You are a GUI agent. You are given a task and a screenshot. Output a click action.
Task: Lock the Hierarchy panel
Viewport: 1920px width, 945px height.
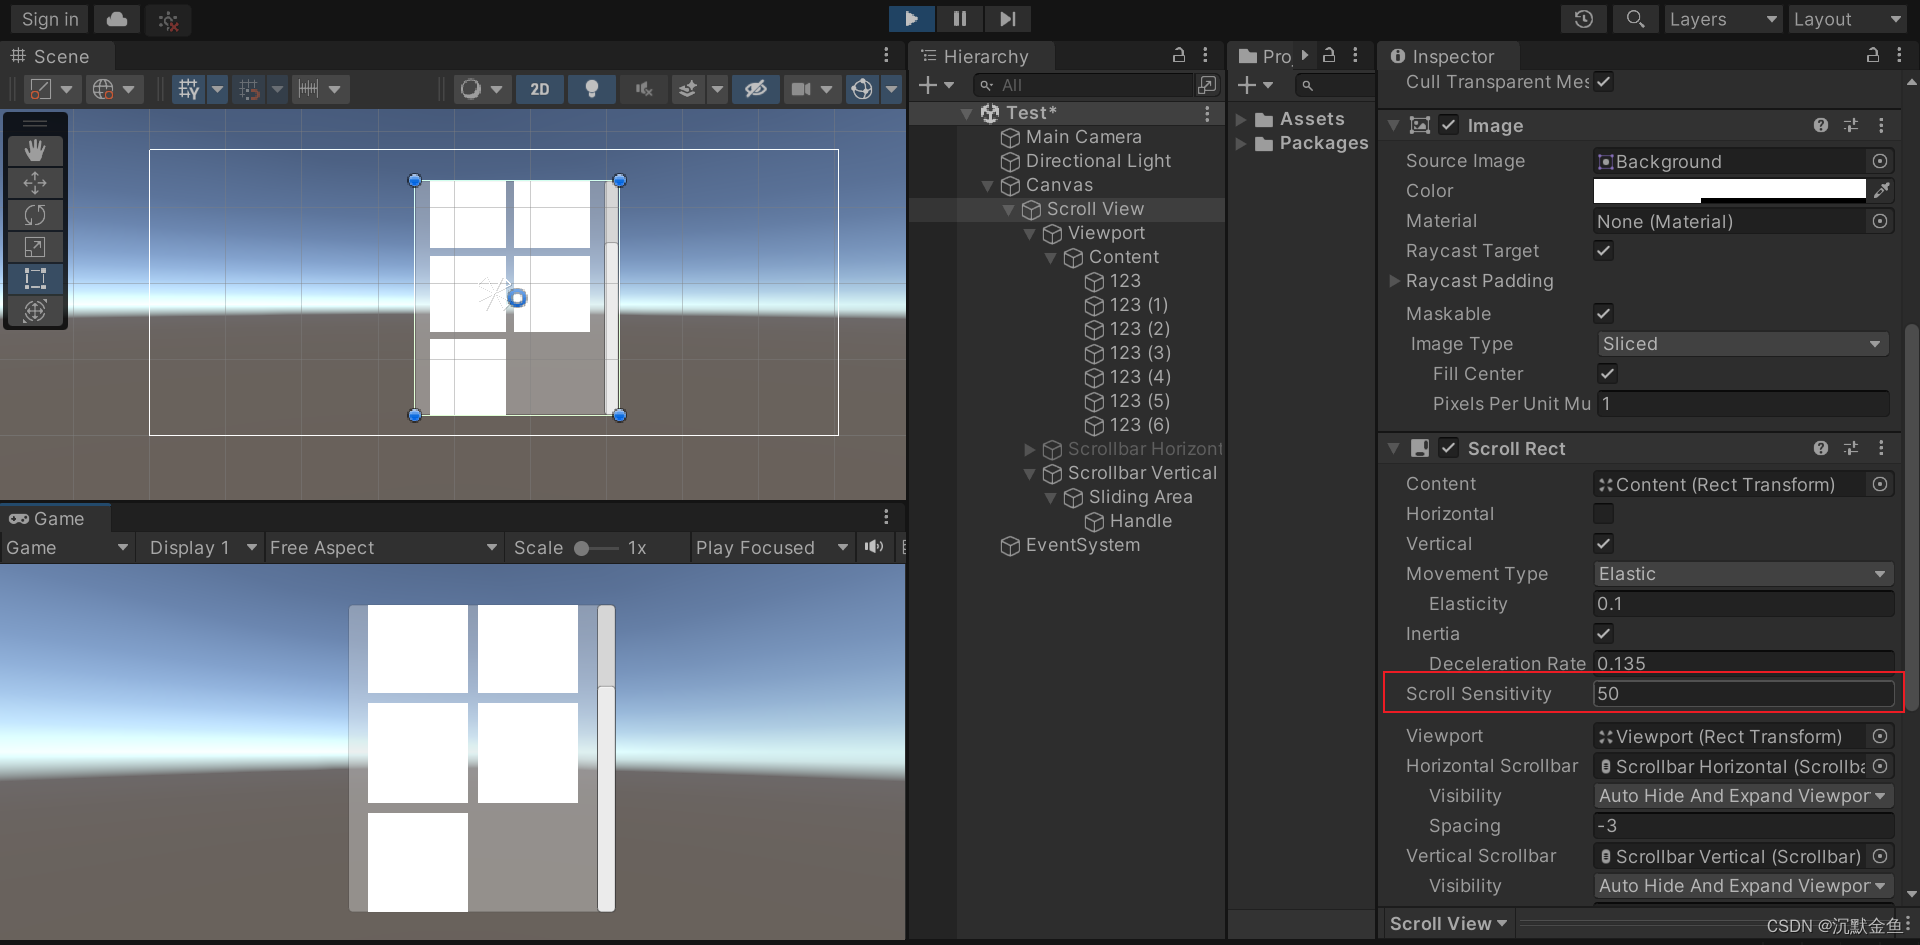pos(1179,56)
